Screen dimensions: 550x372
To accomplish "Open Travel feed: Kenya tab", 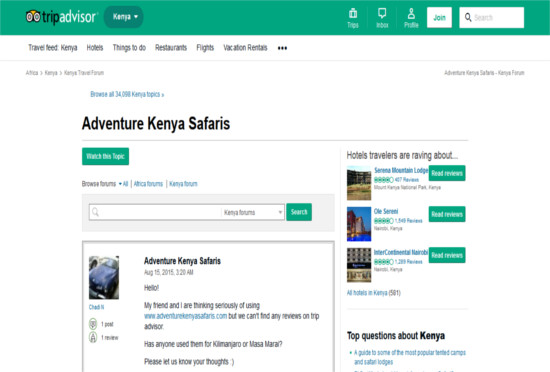I will [53, 48].
